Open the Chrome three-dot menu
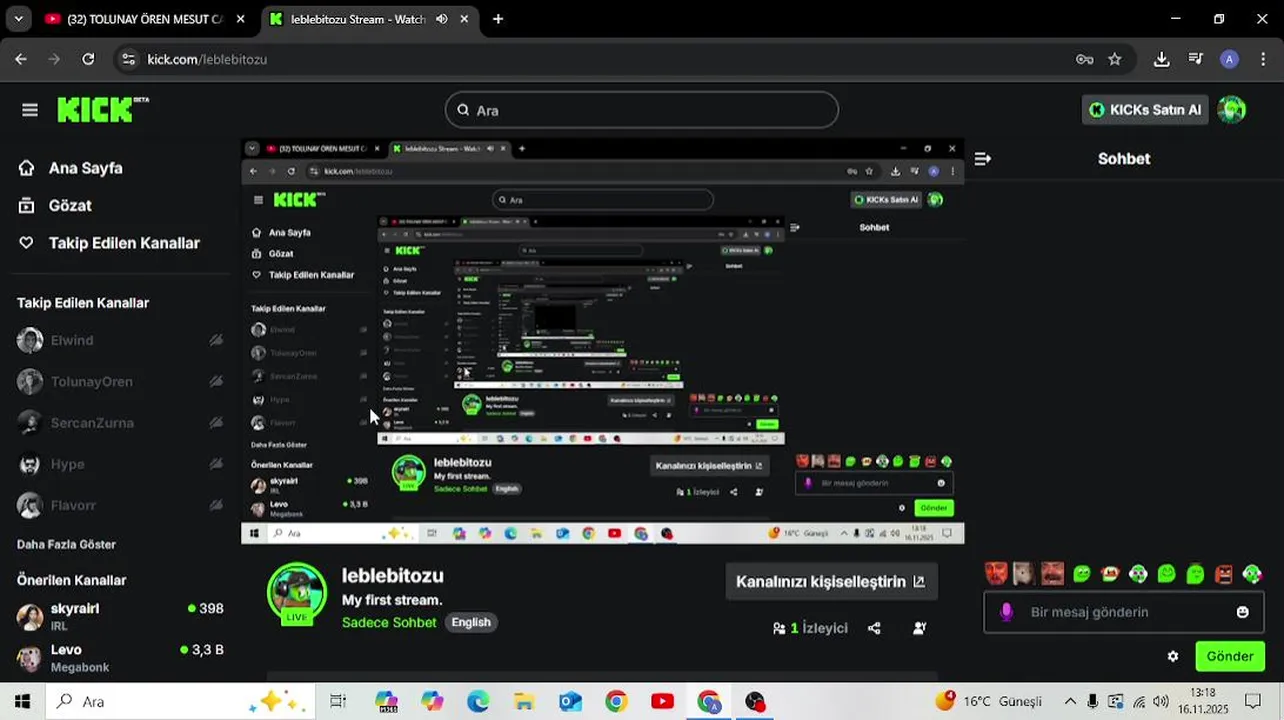The width and height of the screenshot is (1284, 720). pos(1263,59)
